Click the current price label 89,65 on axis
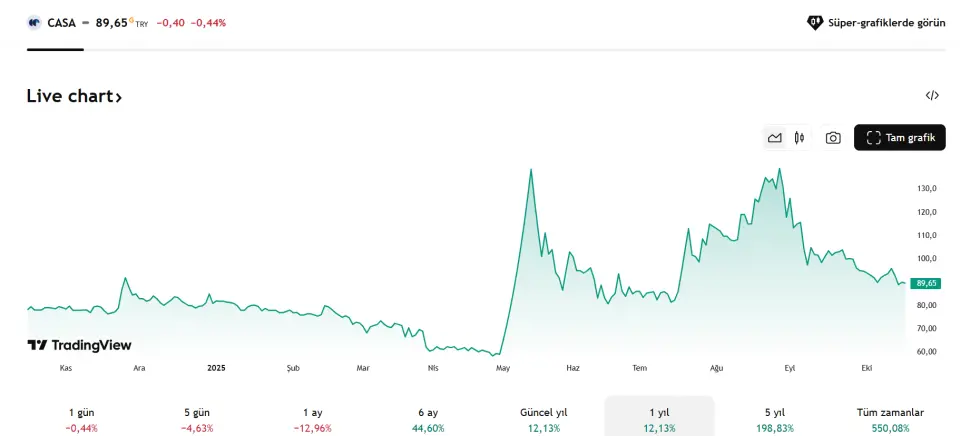This screenshot has height=436, width=960. coord(926,283)
